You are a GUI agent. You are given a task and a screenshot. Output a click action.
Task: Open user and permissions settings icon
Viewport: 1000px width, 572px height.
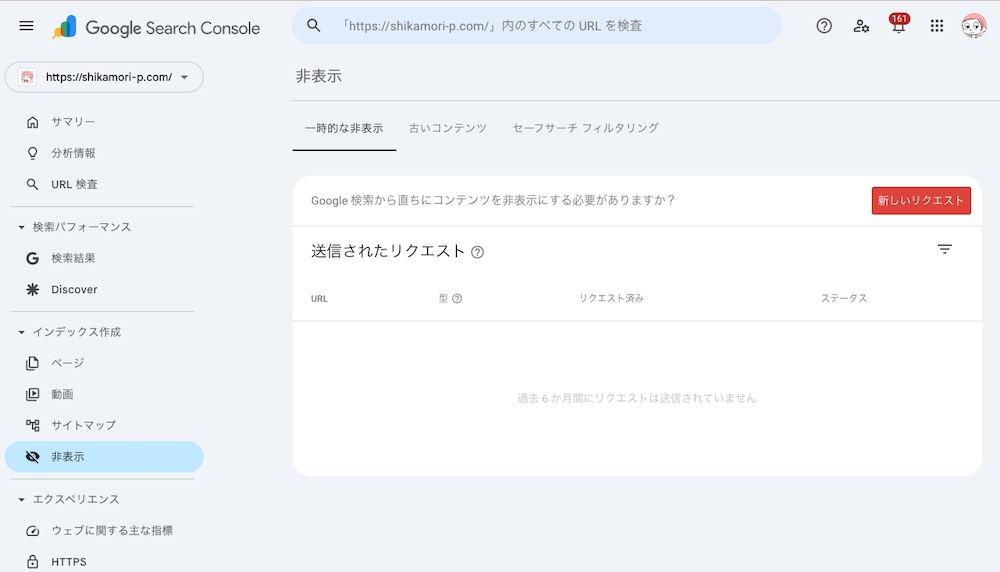click(x=861, y=26)
